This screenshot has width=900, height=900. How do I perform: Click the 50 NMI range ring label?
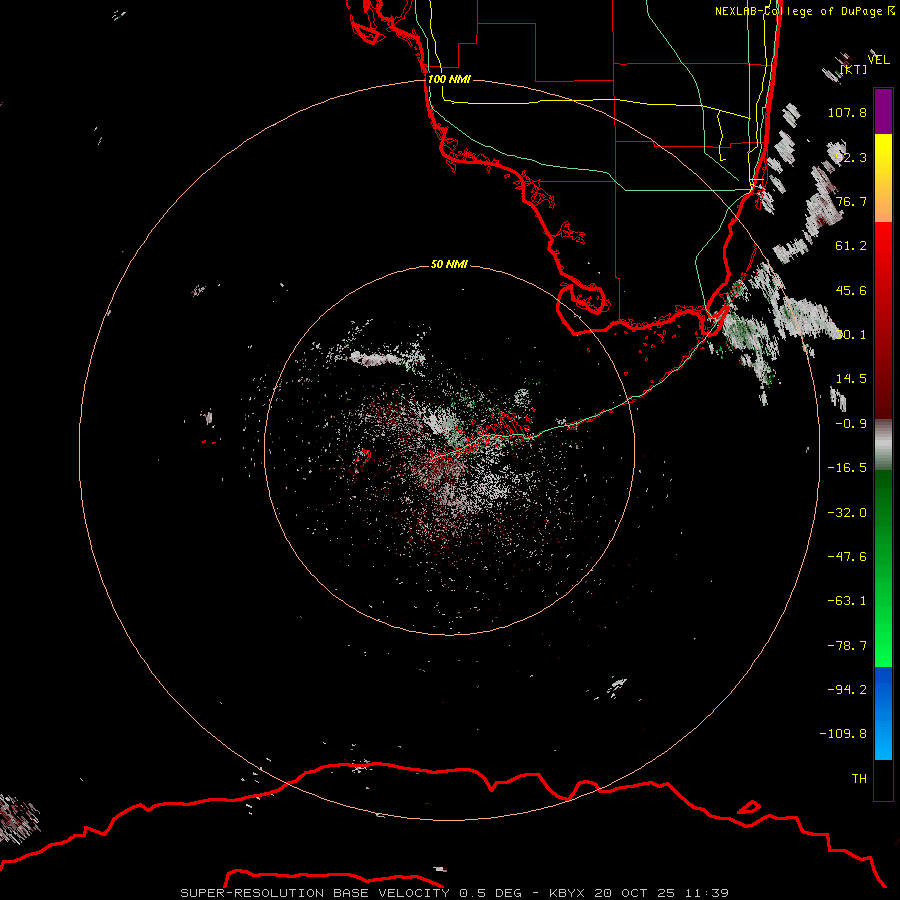point(449,264)
